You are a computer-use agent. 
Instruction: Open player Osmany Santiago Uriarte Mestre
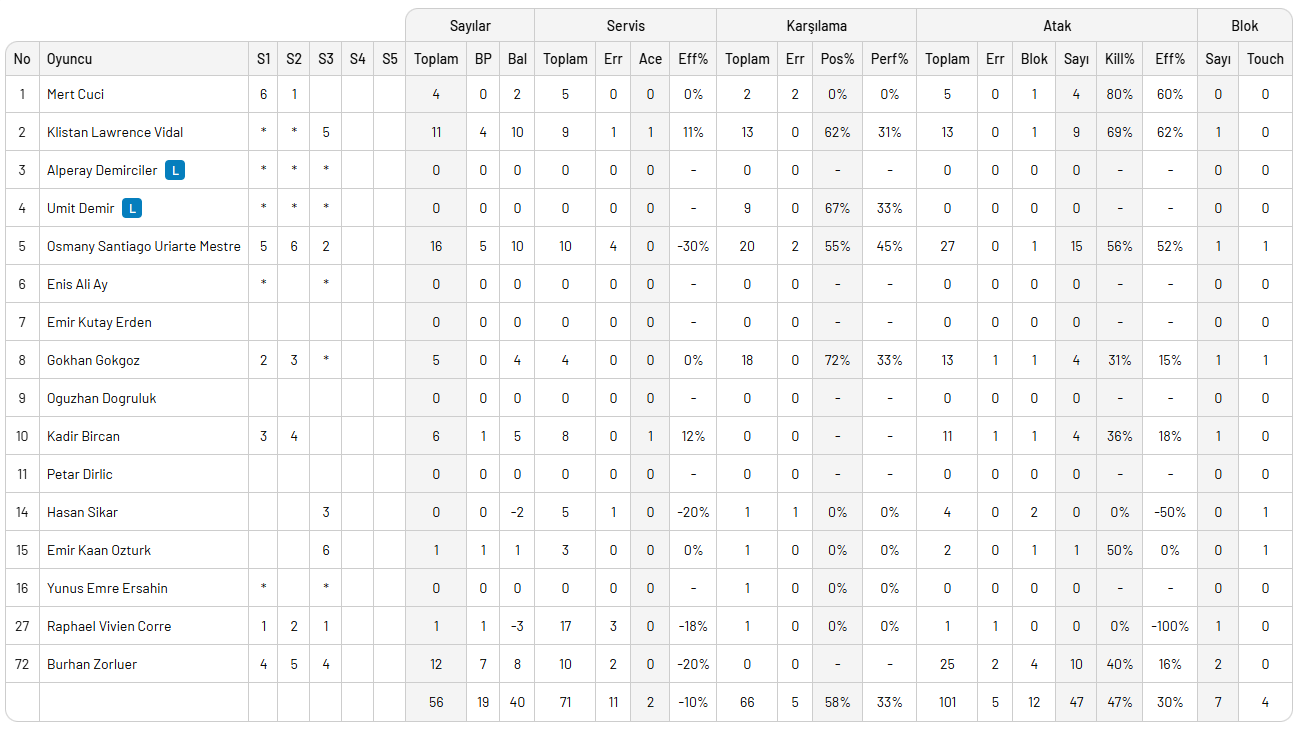(143, 246)
